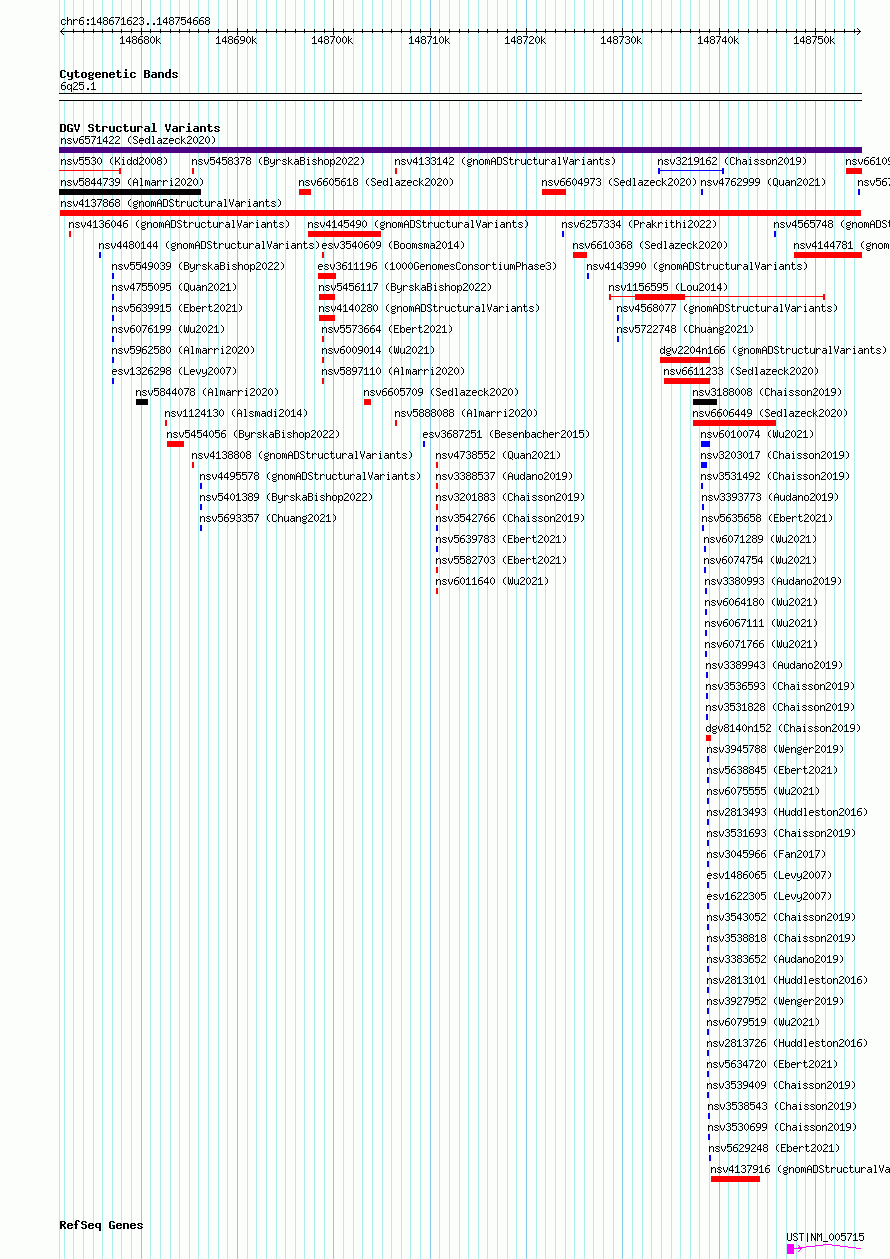
Task: Open the nsv5530 (Kidd2008) variant
Action: pos(114,161)
